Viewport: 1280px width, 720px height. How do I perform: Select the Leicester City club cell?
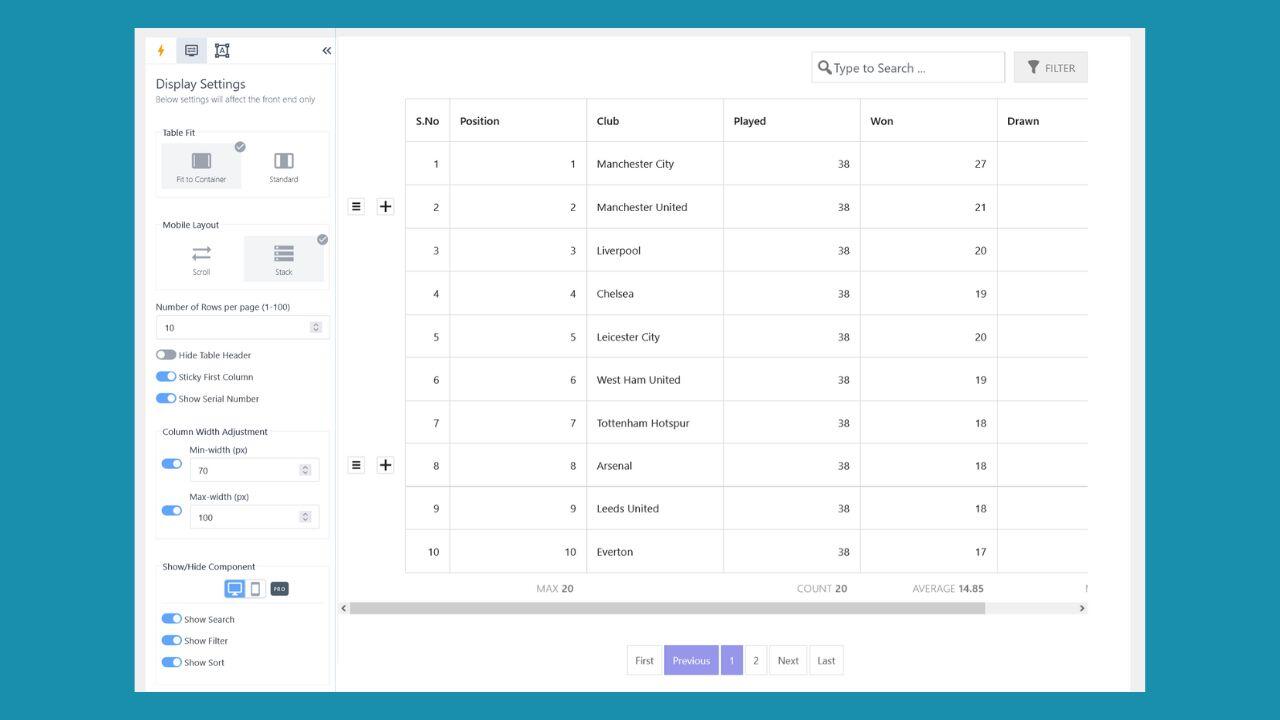[x=655, y=337]
